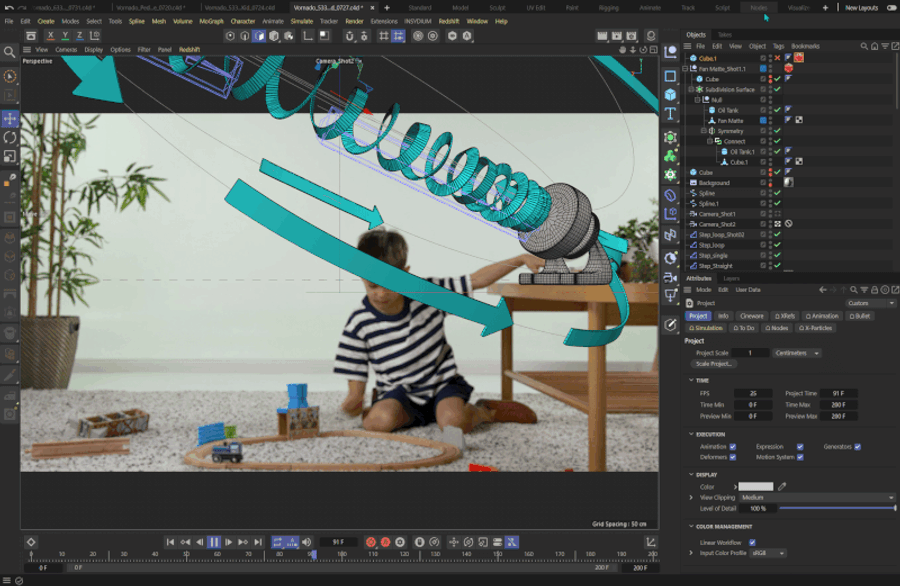Viewport: 900px width, 586px height.
Task: Open the View Clipping Medium dropdown
Action: click(x=817, y=498)
